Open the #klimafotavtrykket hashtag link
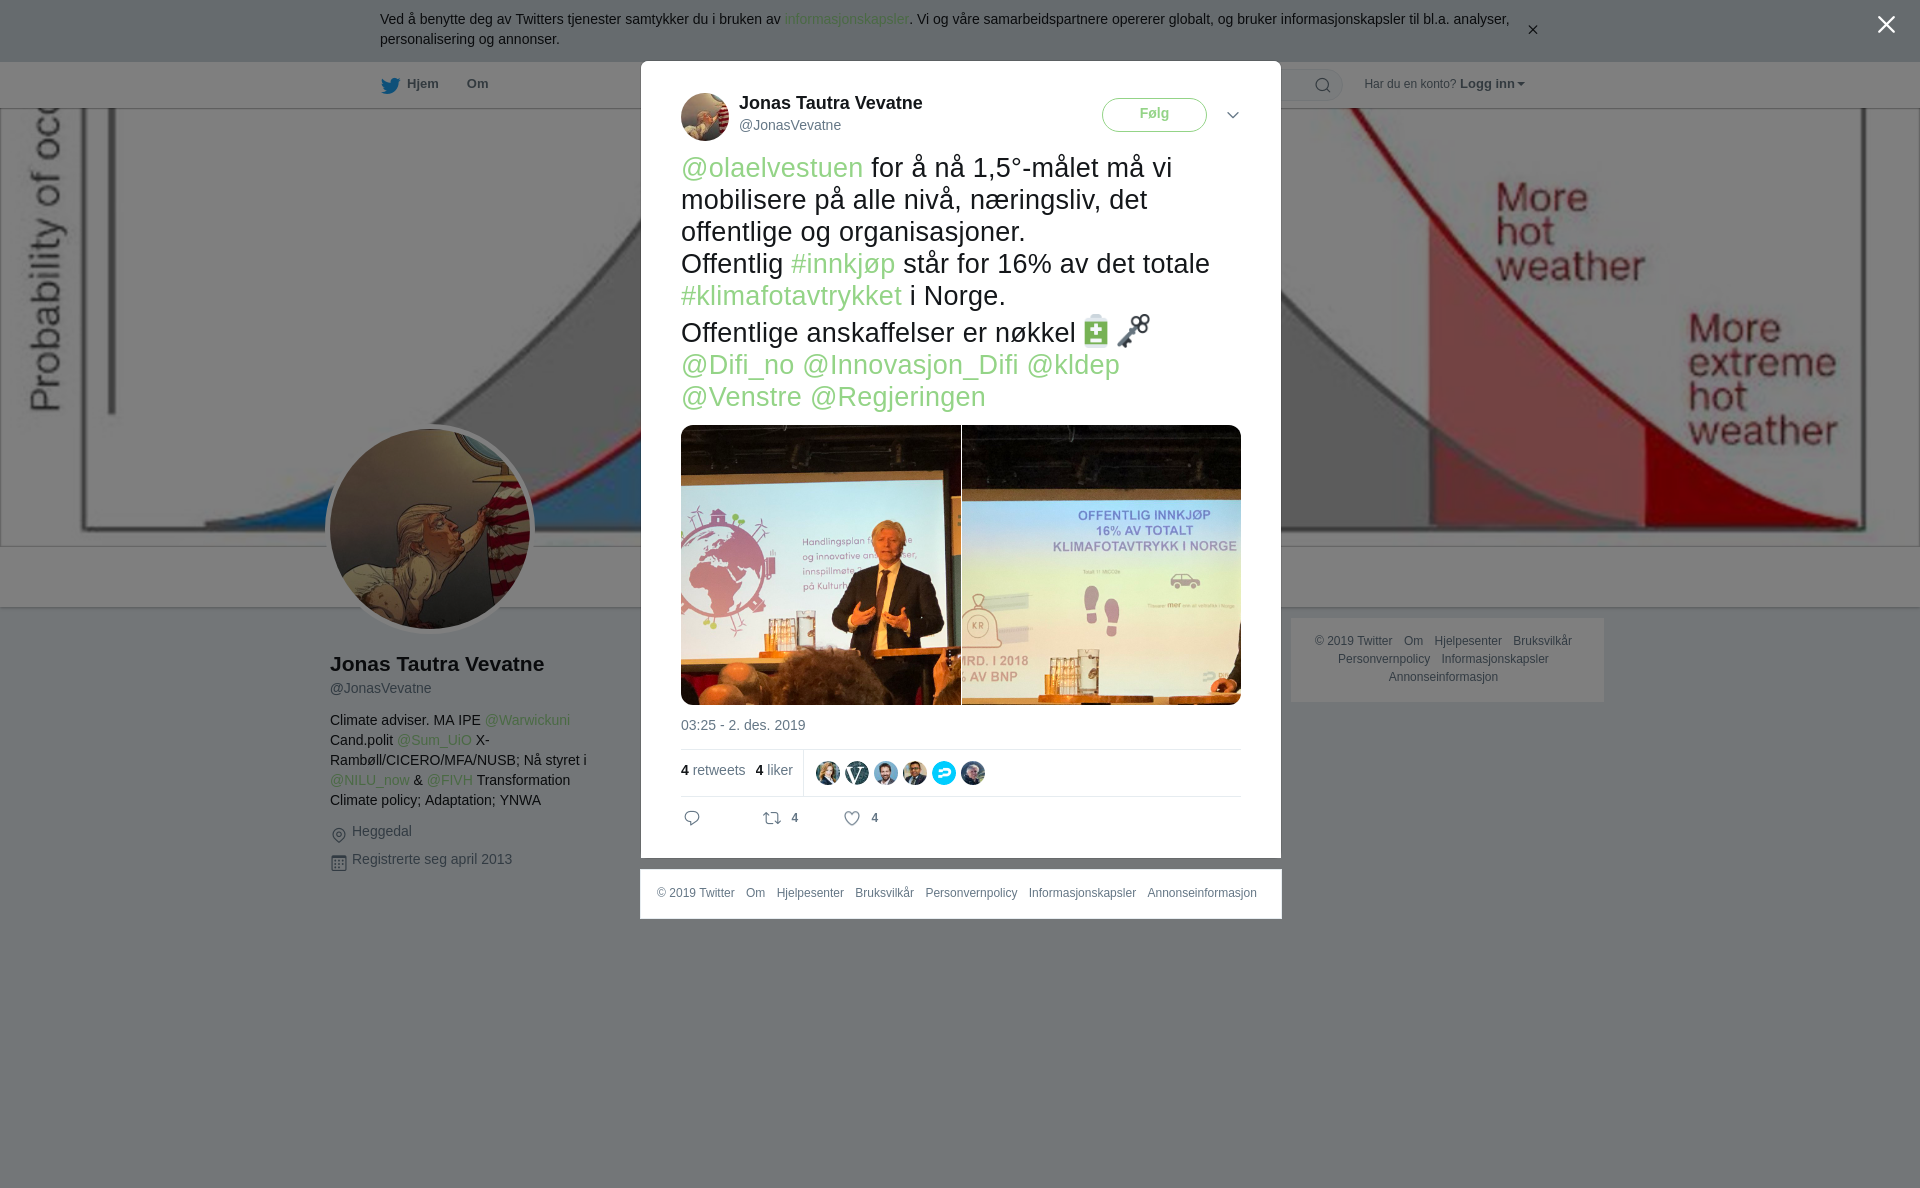 [x=791, y=296]
